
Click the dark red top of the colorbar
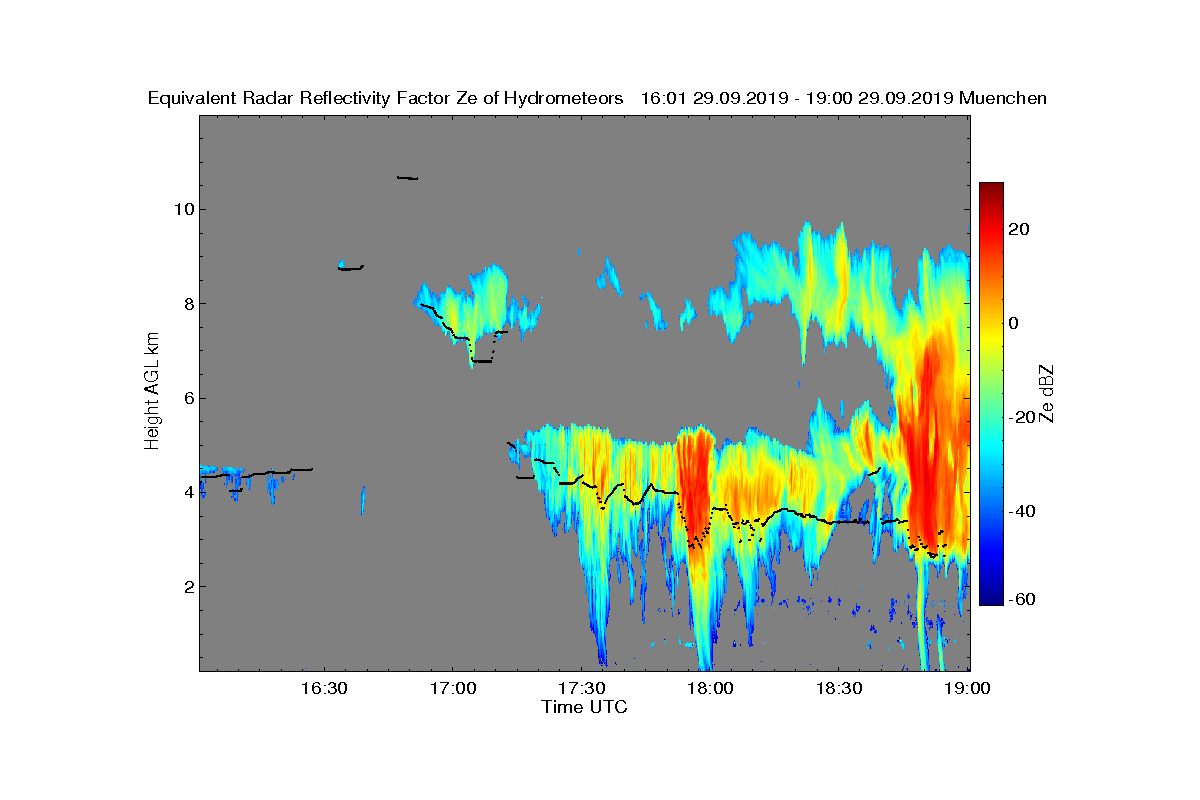click(x=991, y=192)
